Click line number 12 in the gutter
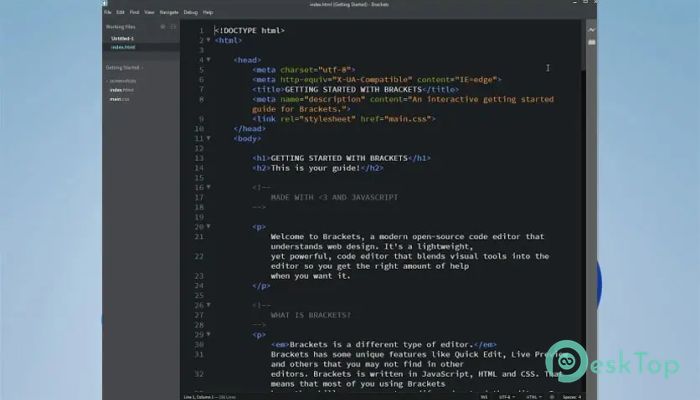 [199, 148]
